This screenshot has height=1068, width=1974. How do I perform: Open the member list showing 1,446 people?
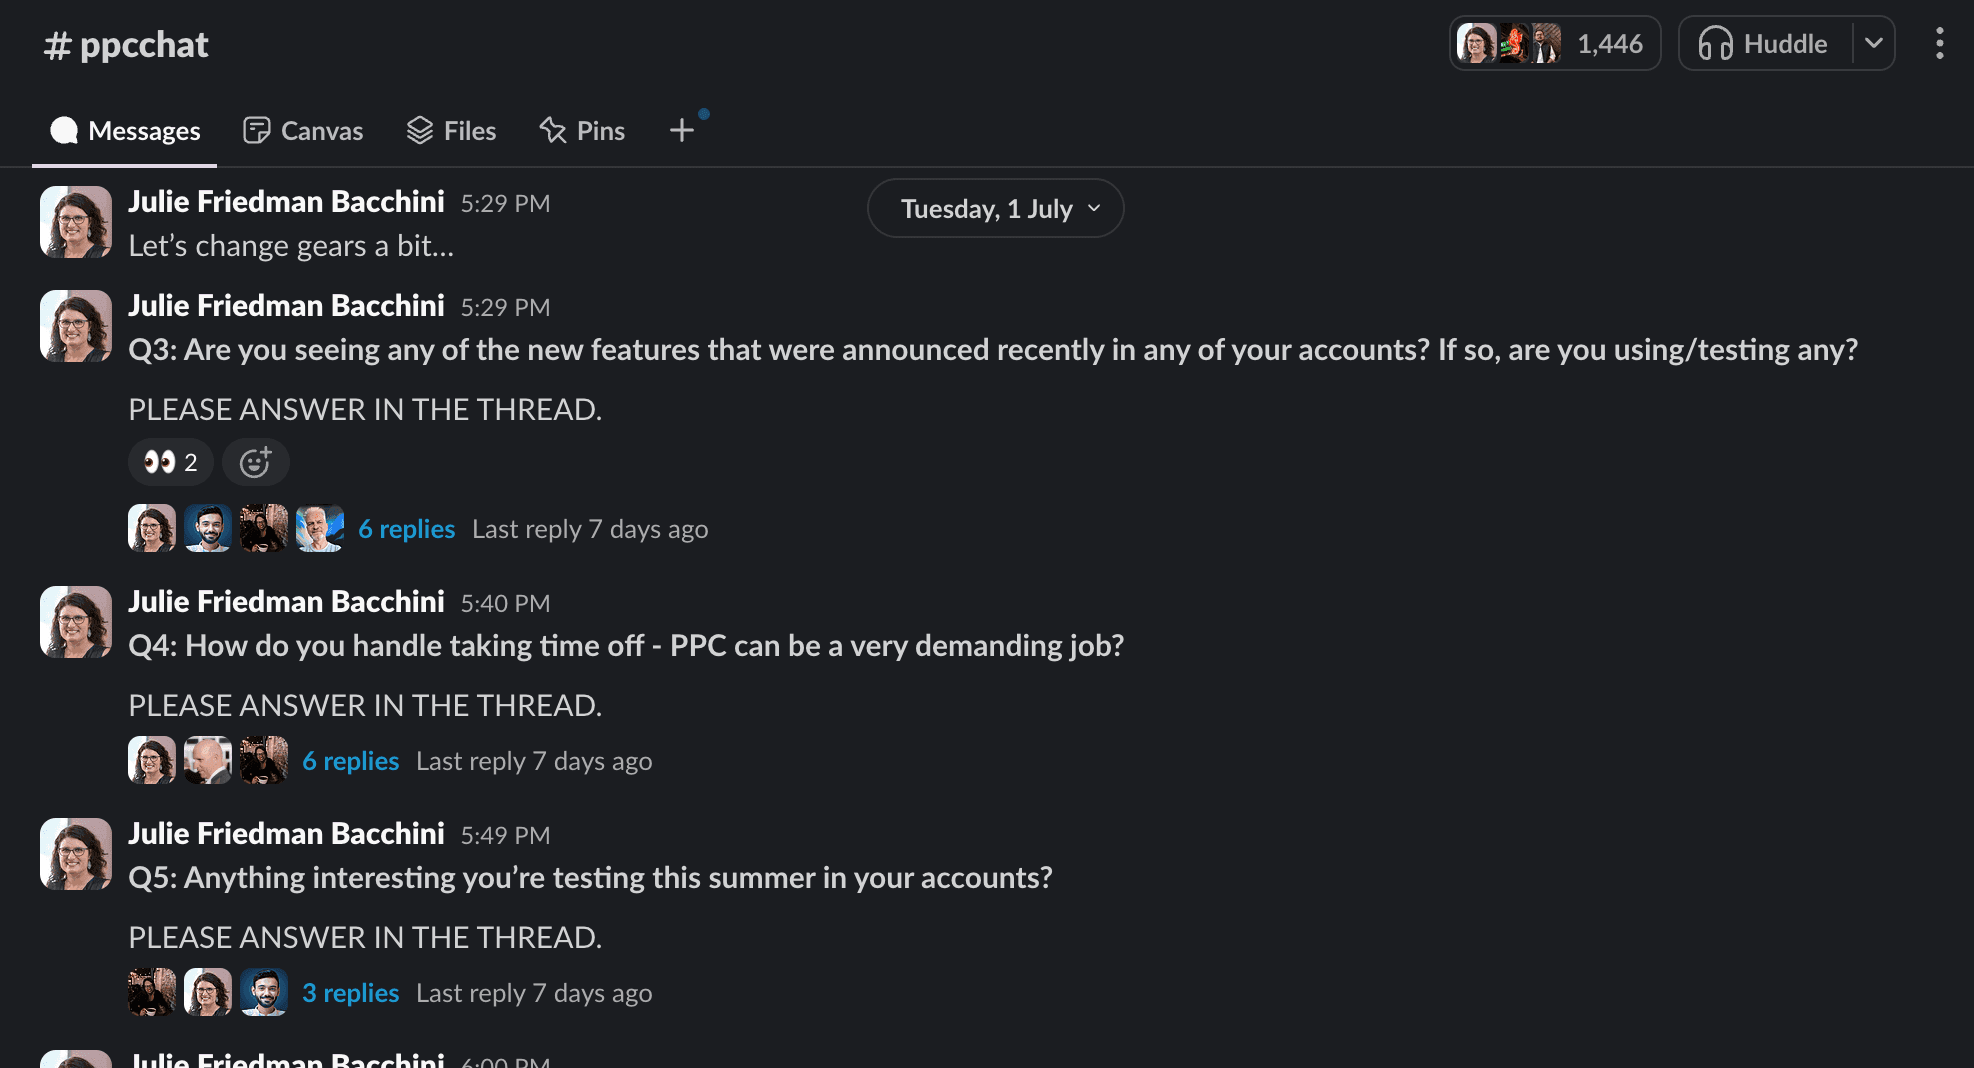[x=1554, y=43]
